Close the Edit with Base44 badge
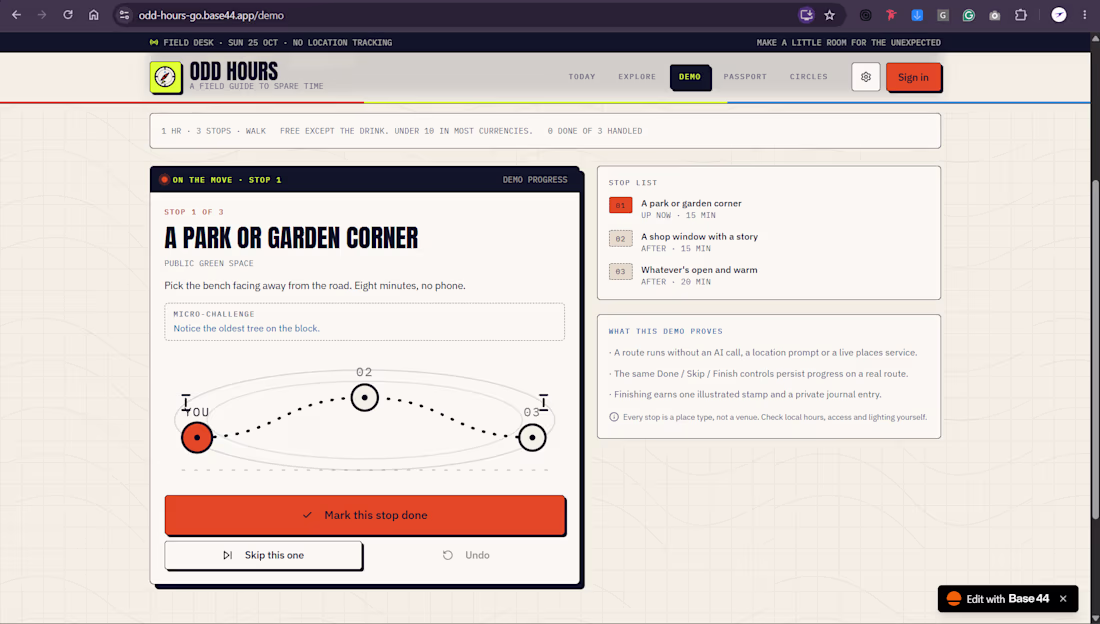The image size is (1100, 624). tap(1063, 599)
